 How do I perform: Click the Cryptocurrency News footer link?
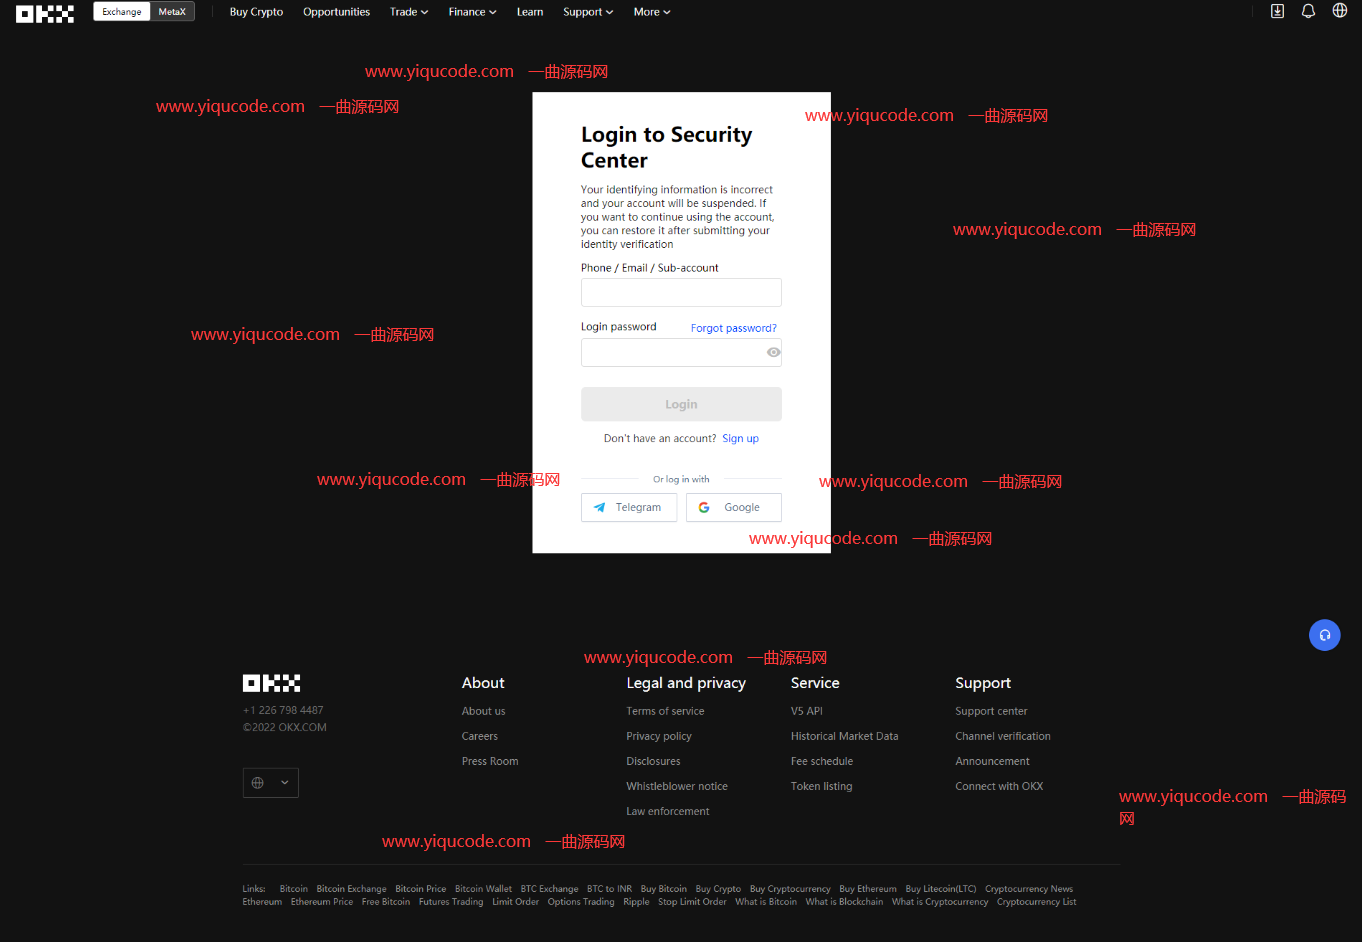(1029, 889)
